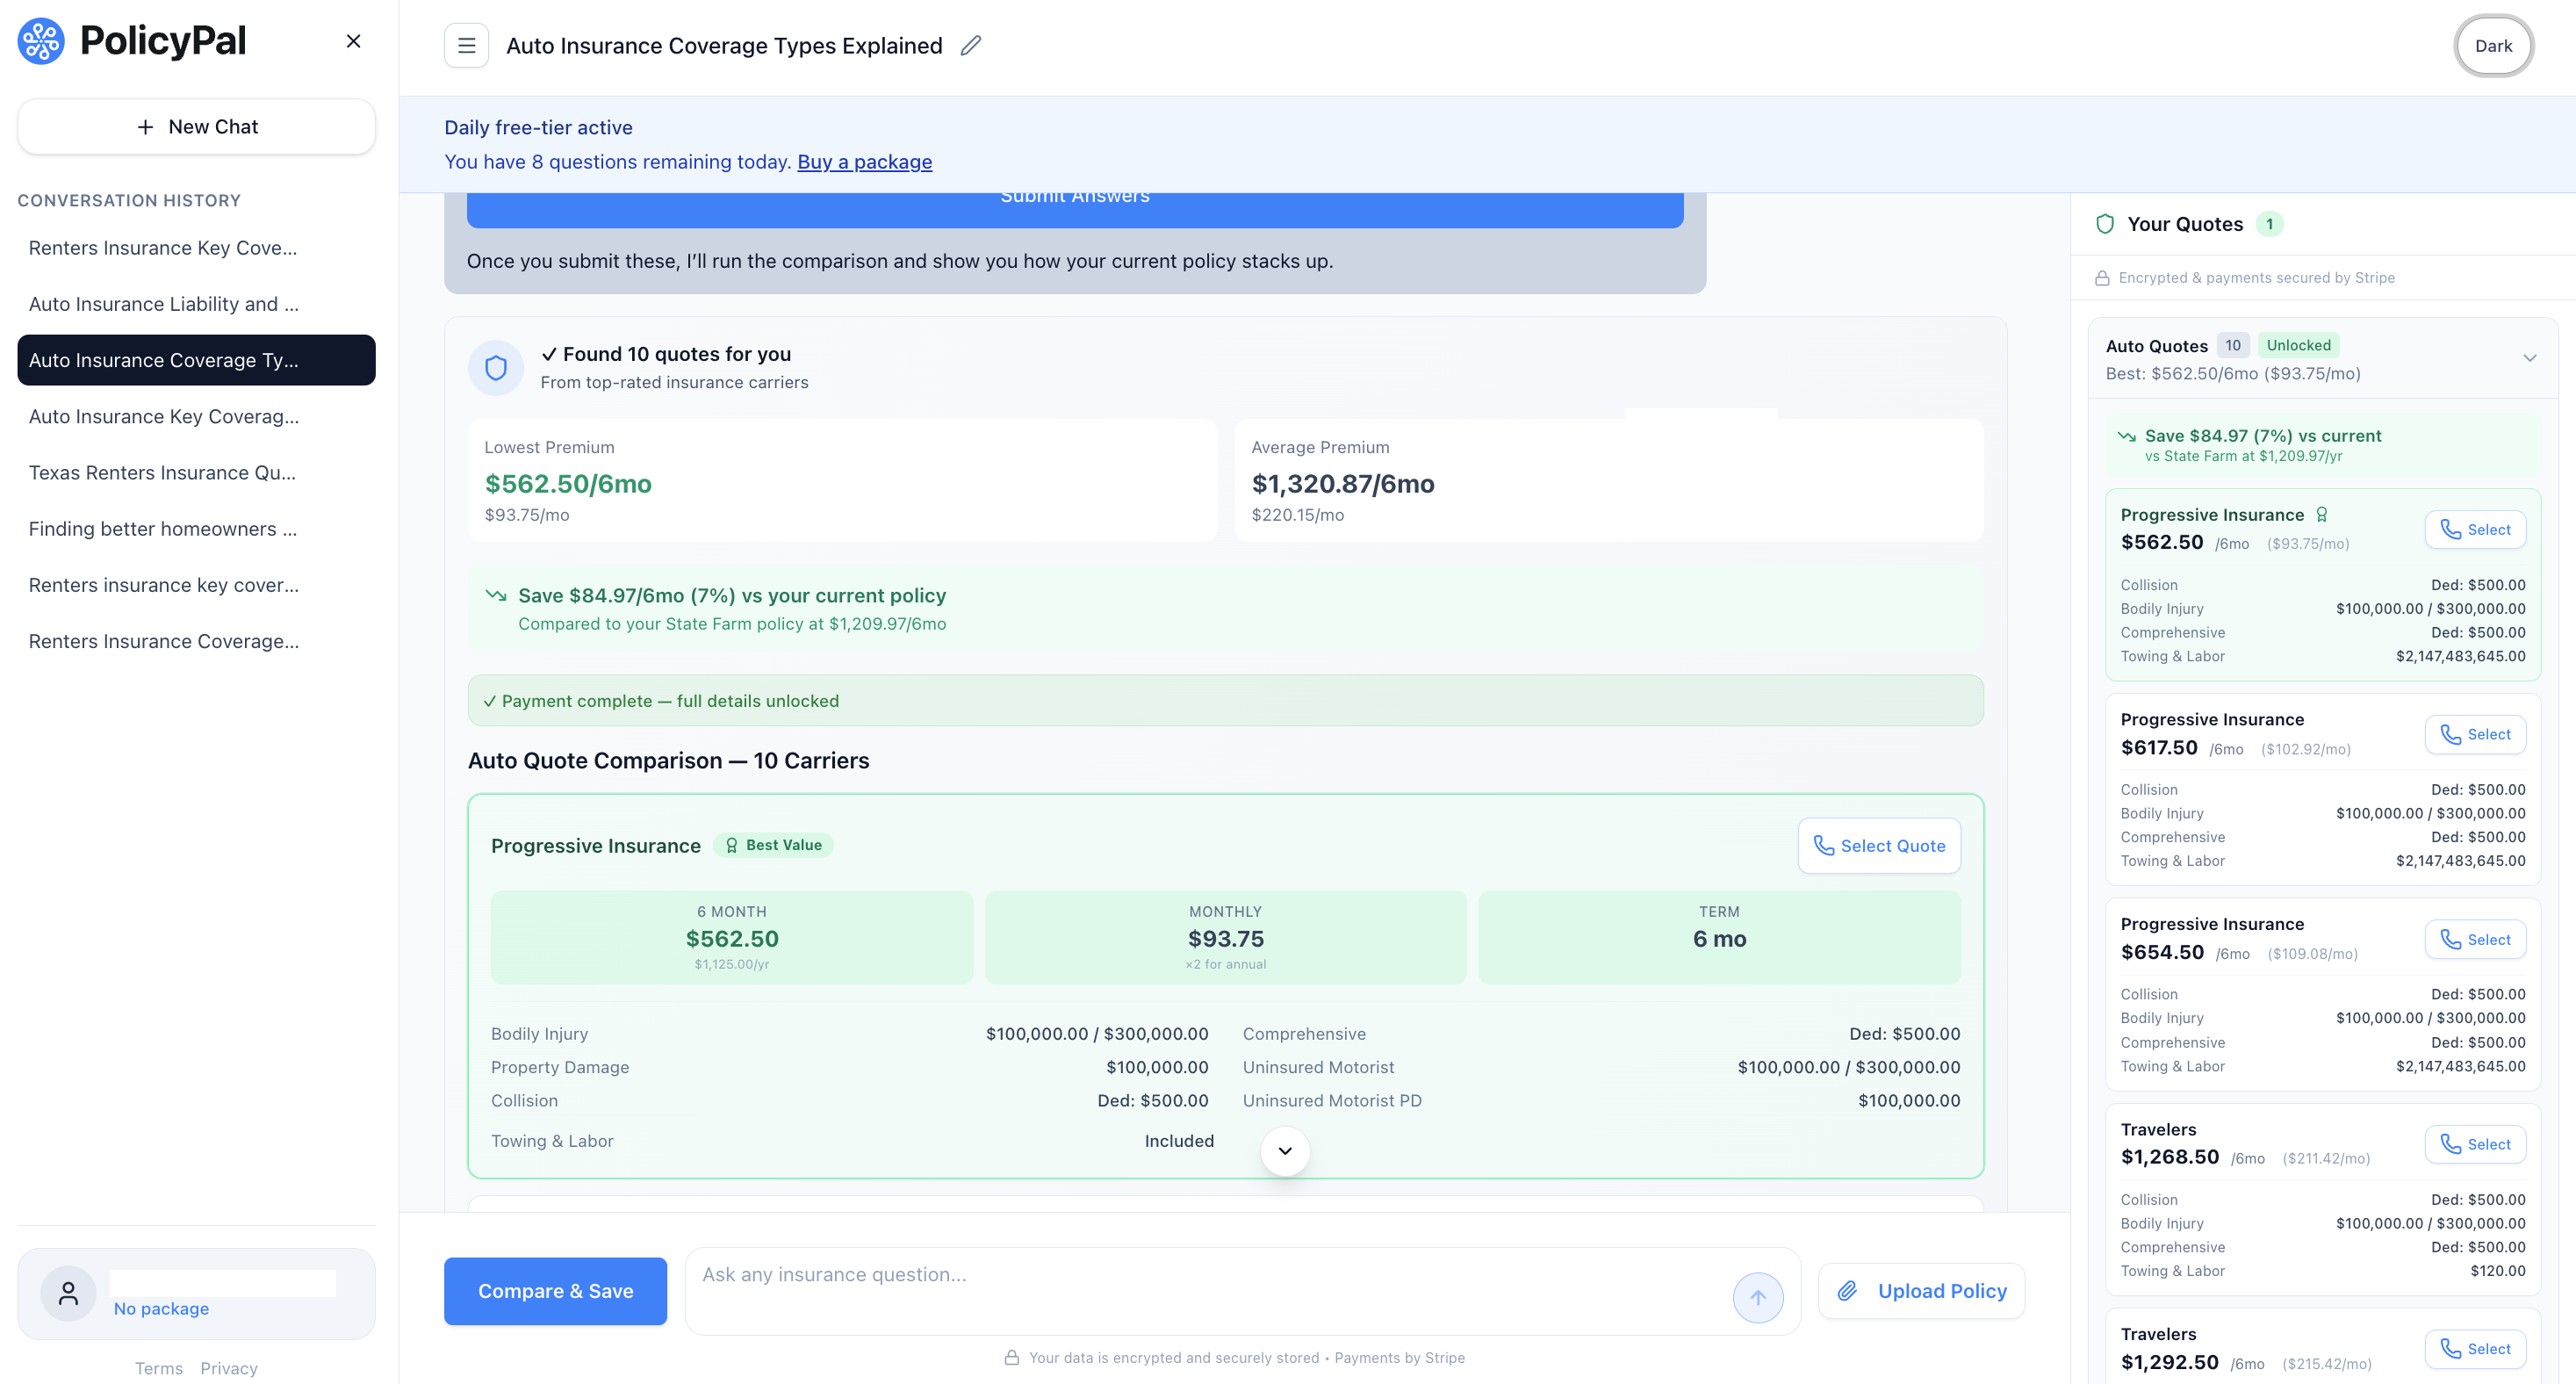Click the lock icon in the footer security note
The height and width of the screenshot is (1384, 2576).
1012,1358
